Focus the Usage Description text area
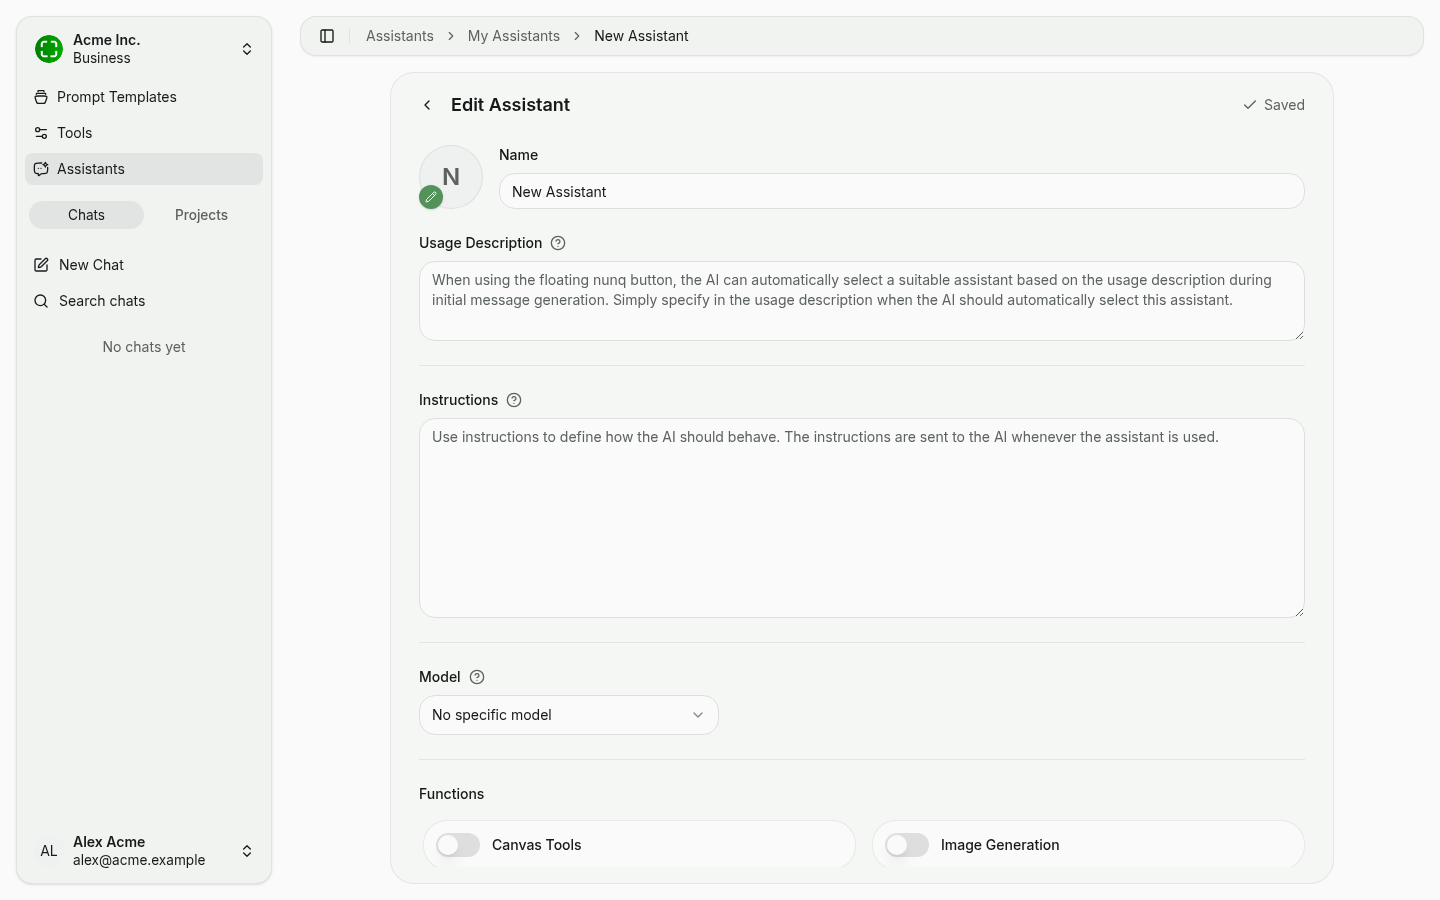 (862, 301)
